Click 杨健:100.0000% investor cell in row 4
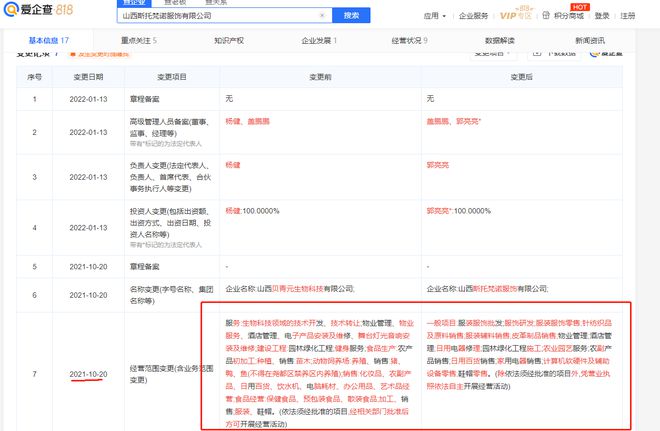Screen dimensions: 660x431 252,211
